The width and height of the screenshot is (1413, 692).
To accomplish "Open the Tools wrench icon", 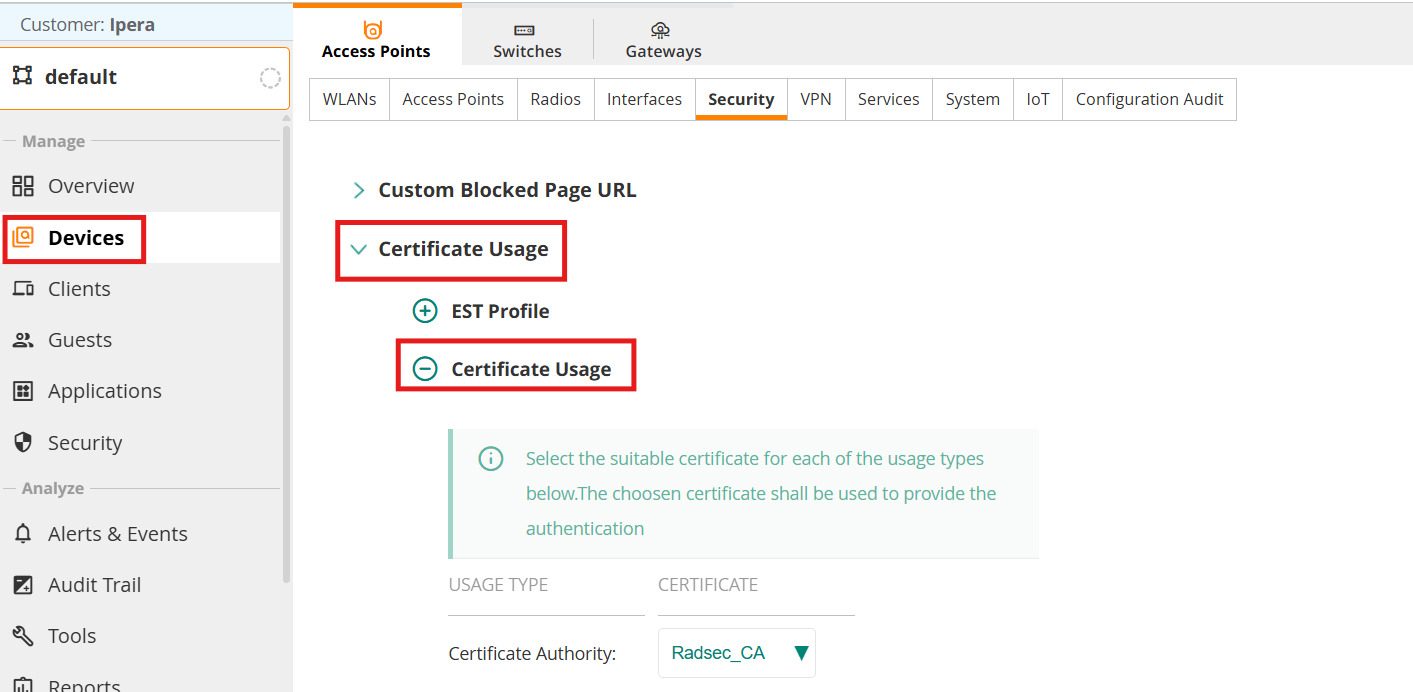I will (x=23, y=636).
